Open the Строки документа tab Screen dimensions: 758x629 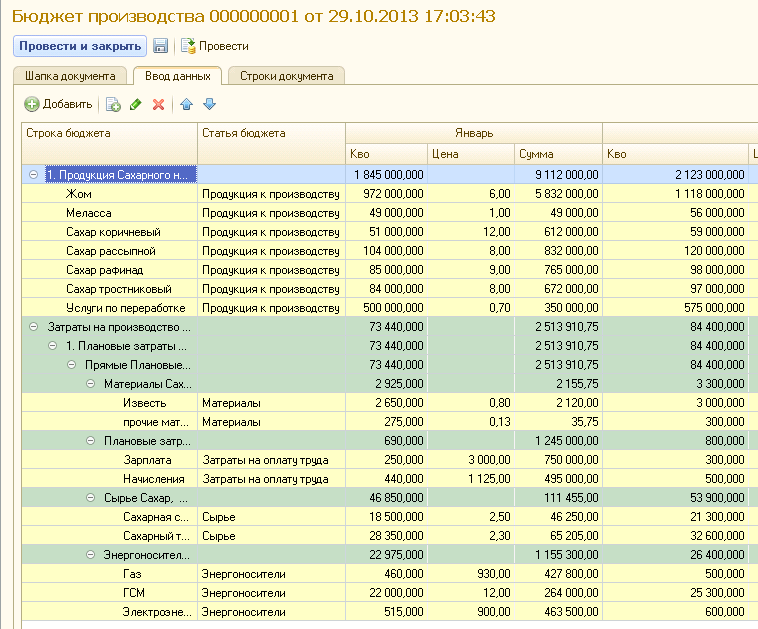coord(286,76)
